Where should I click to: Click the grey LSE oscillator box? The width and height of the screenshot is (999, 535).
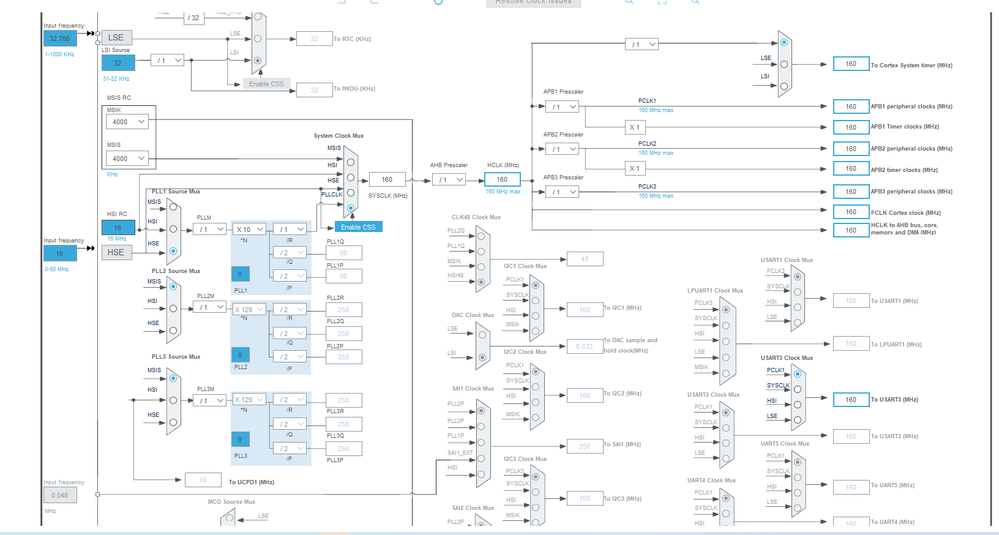pos(117,38)
